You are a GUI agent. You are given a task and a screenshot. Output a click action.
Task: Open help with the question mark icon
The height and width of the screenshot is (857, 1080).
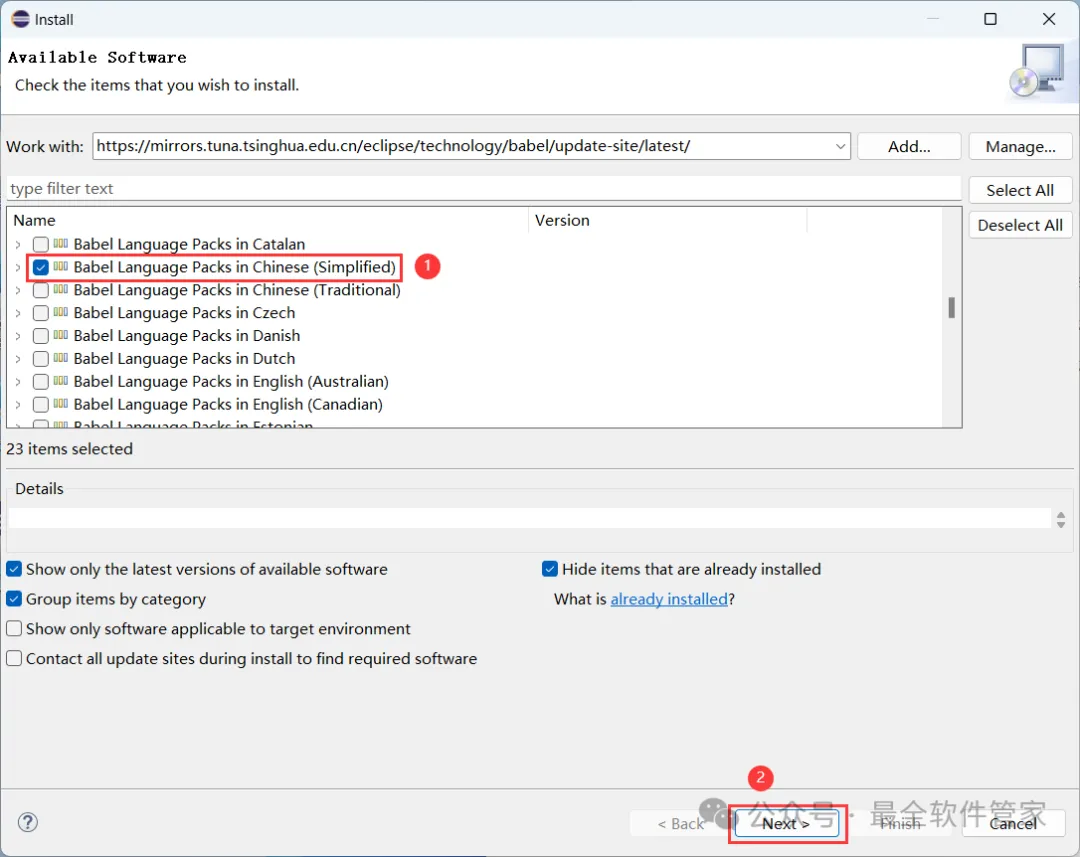(28, 822)
